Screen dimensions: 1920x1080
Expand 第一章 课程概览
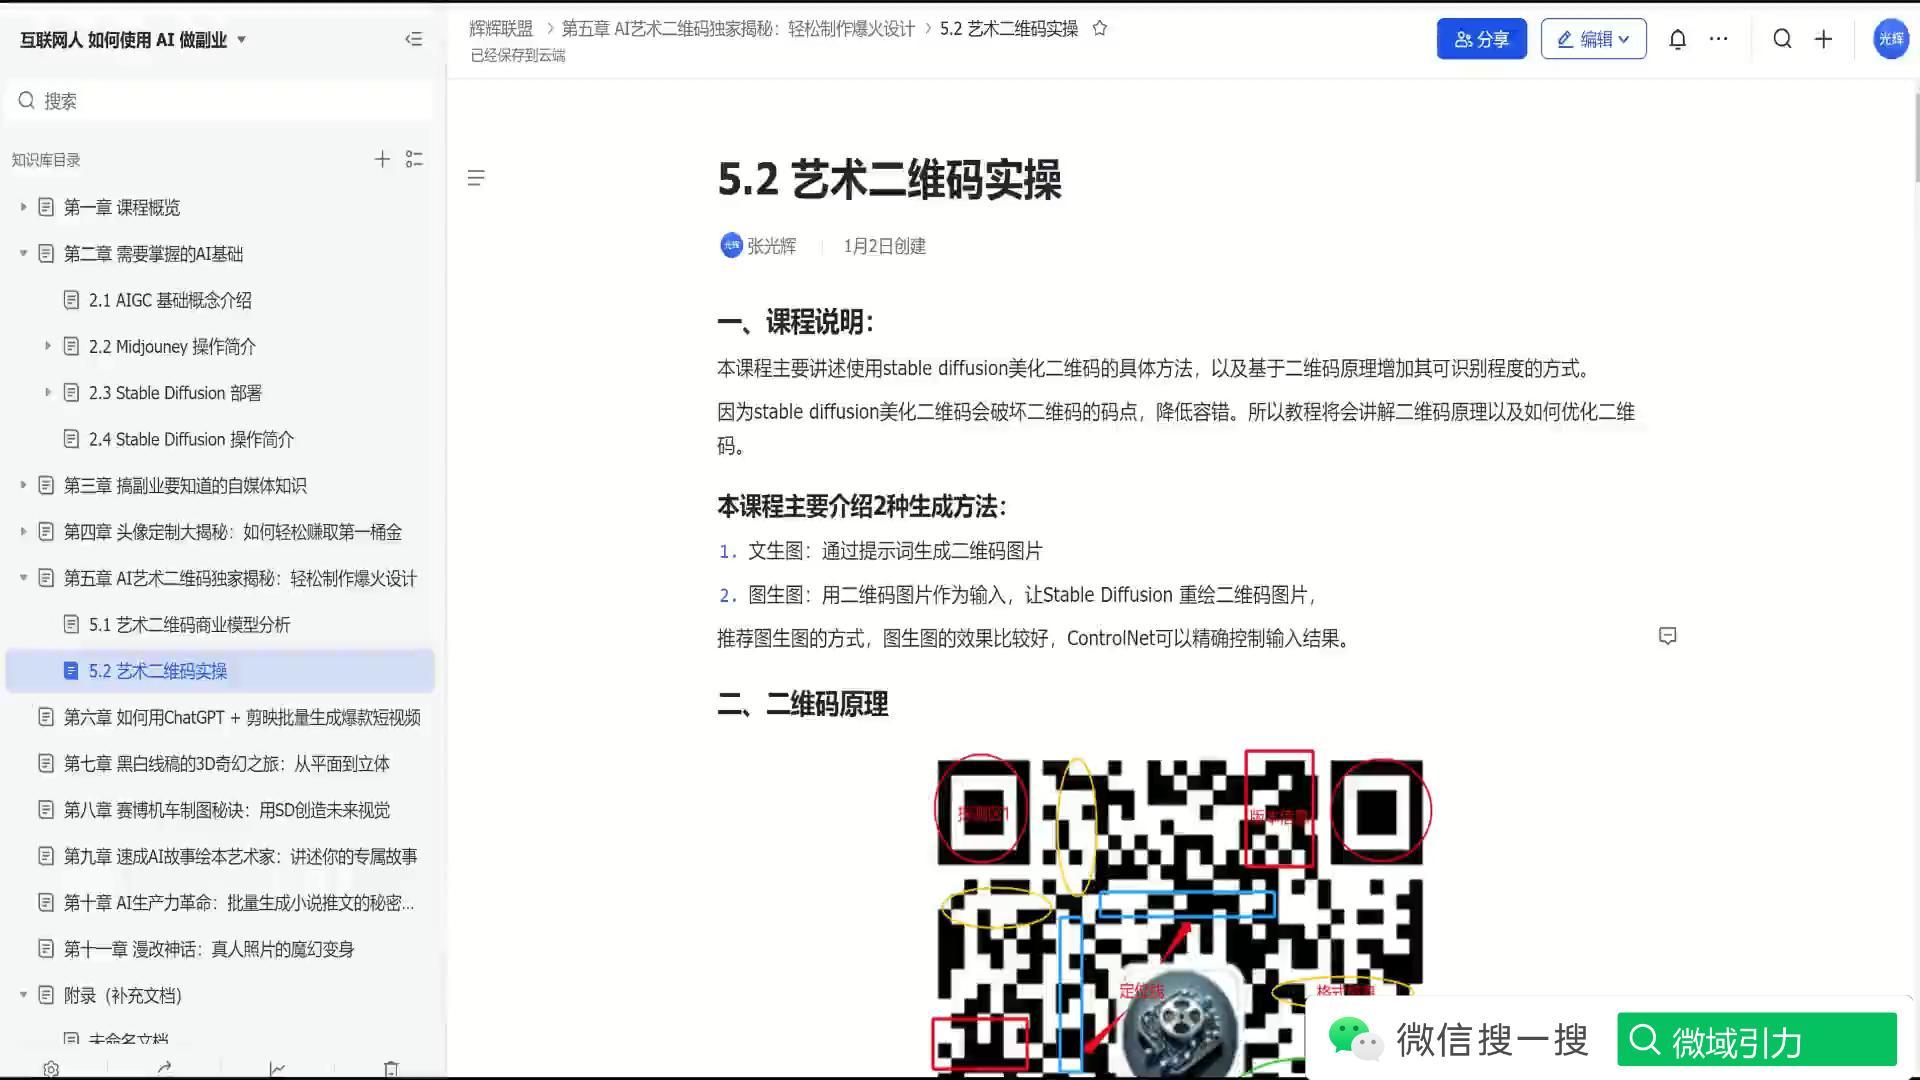23,207
